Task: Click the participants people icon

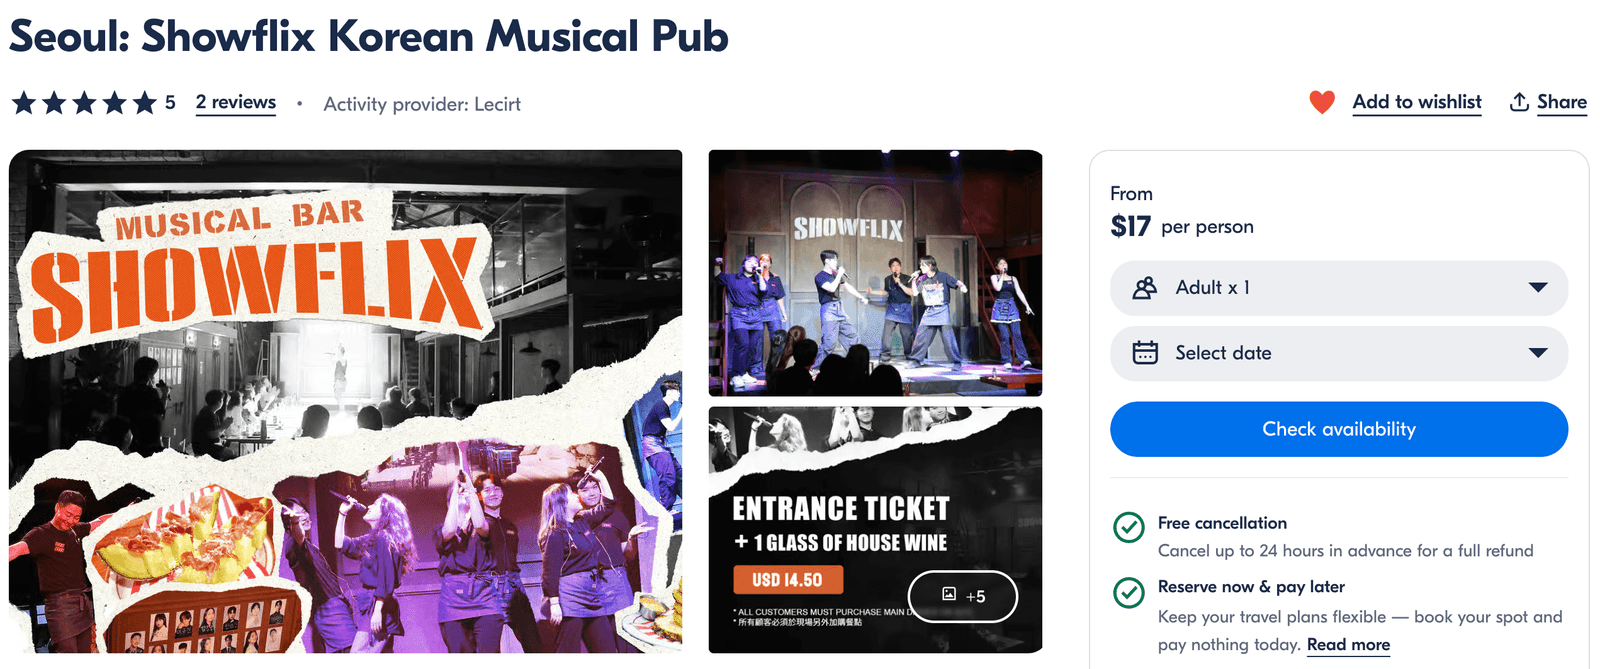Action: [x=1145, y=288]
